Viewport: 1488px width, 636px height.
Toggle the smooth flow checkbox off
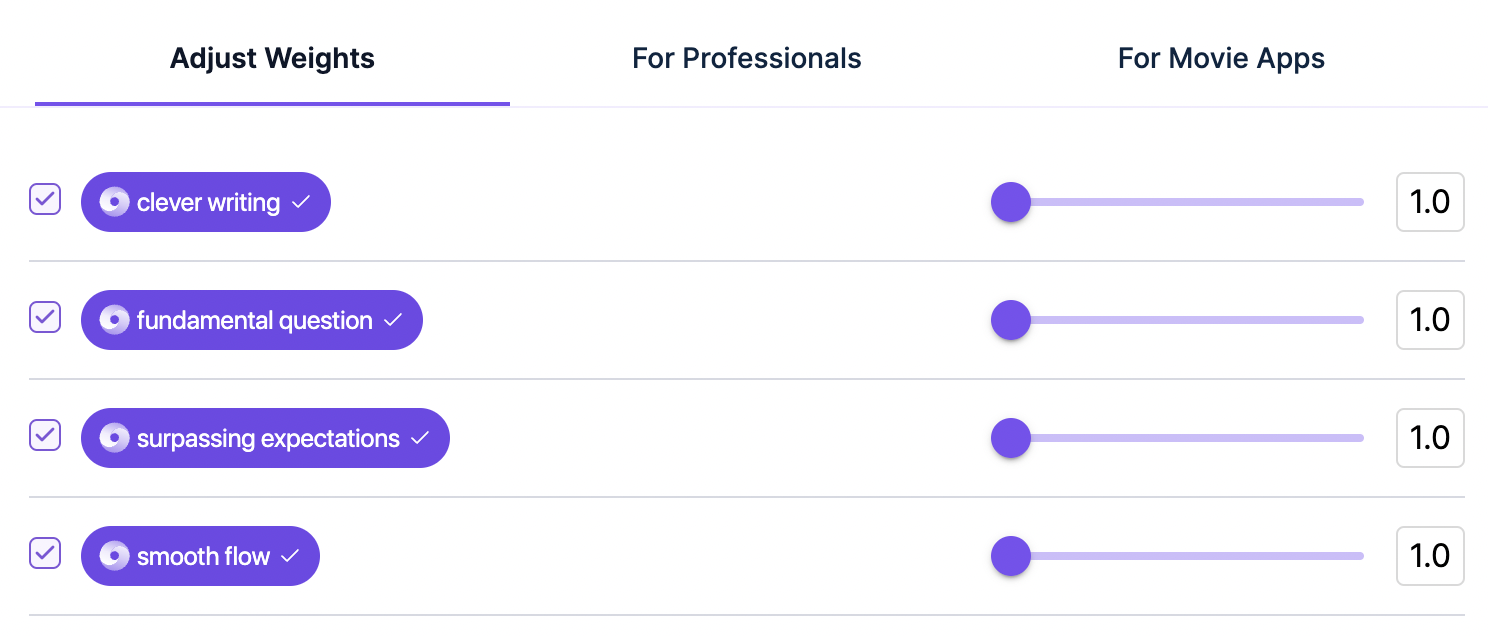45,554
